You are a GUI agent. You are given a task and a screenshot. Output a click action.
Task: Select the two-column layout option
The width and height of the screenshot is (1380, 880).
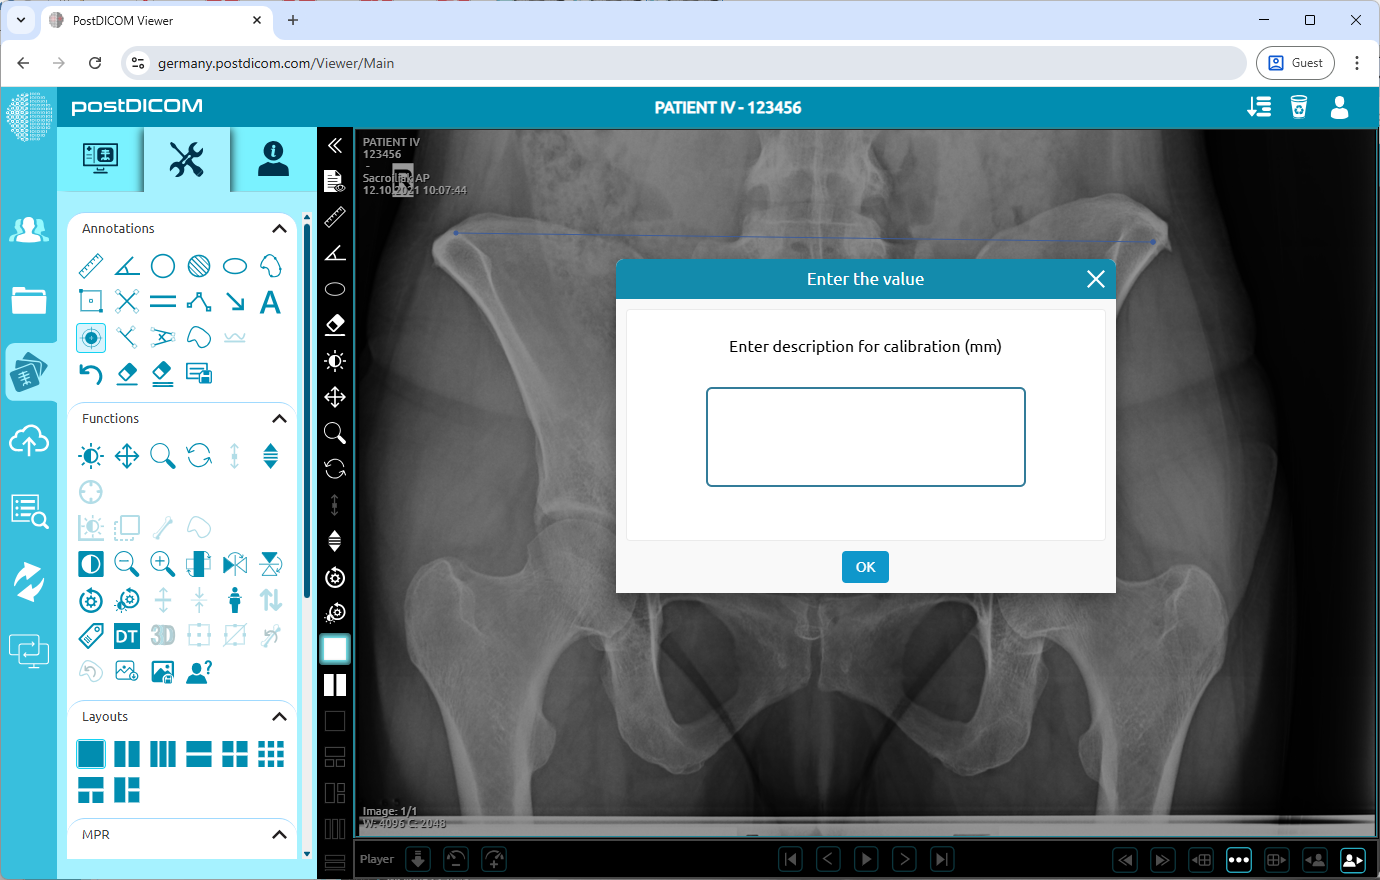[126, 754]
